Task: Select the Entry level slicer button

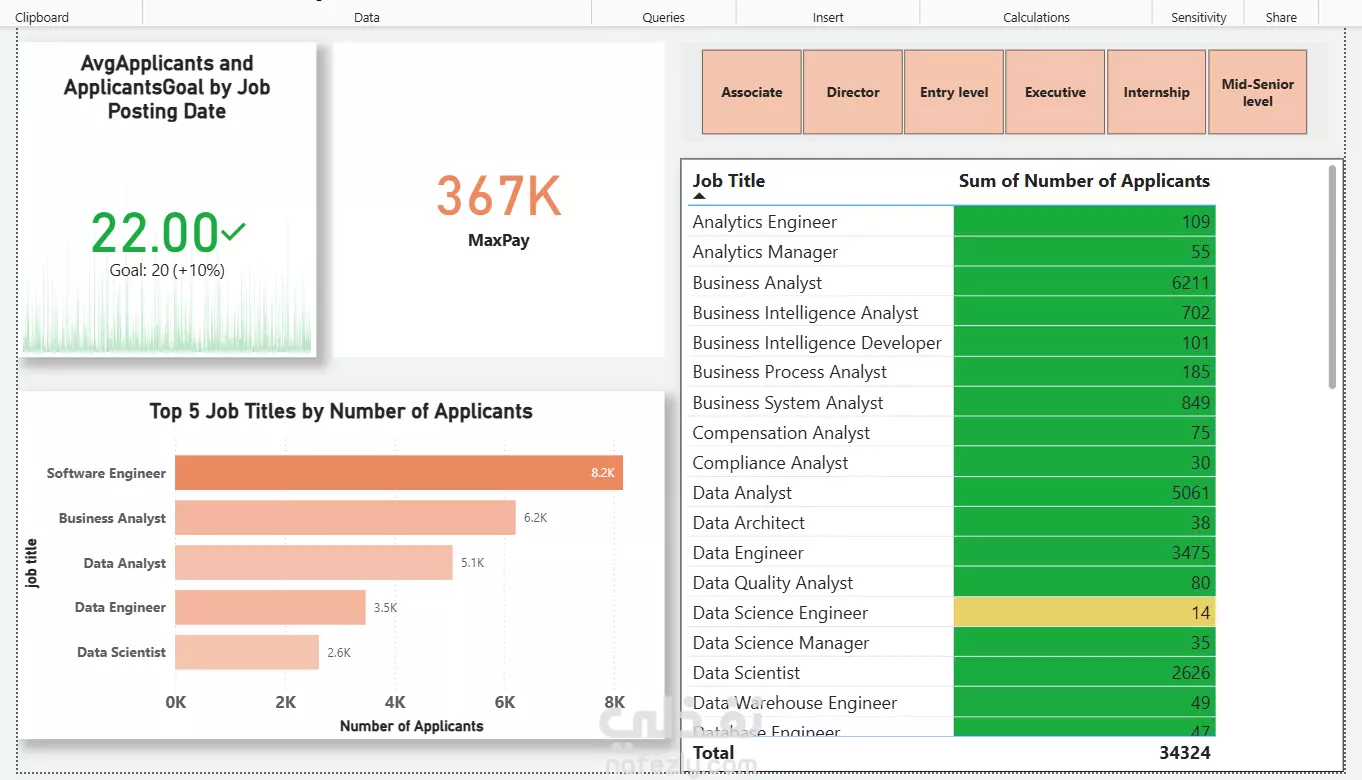Action: pos(954,92)
